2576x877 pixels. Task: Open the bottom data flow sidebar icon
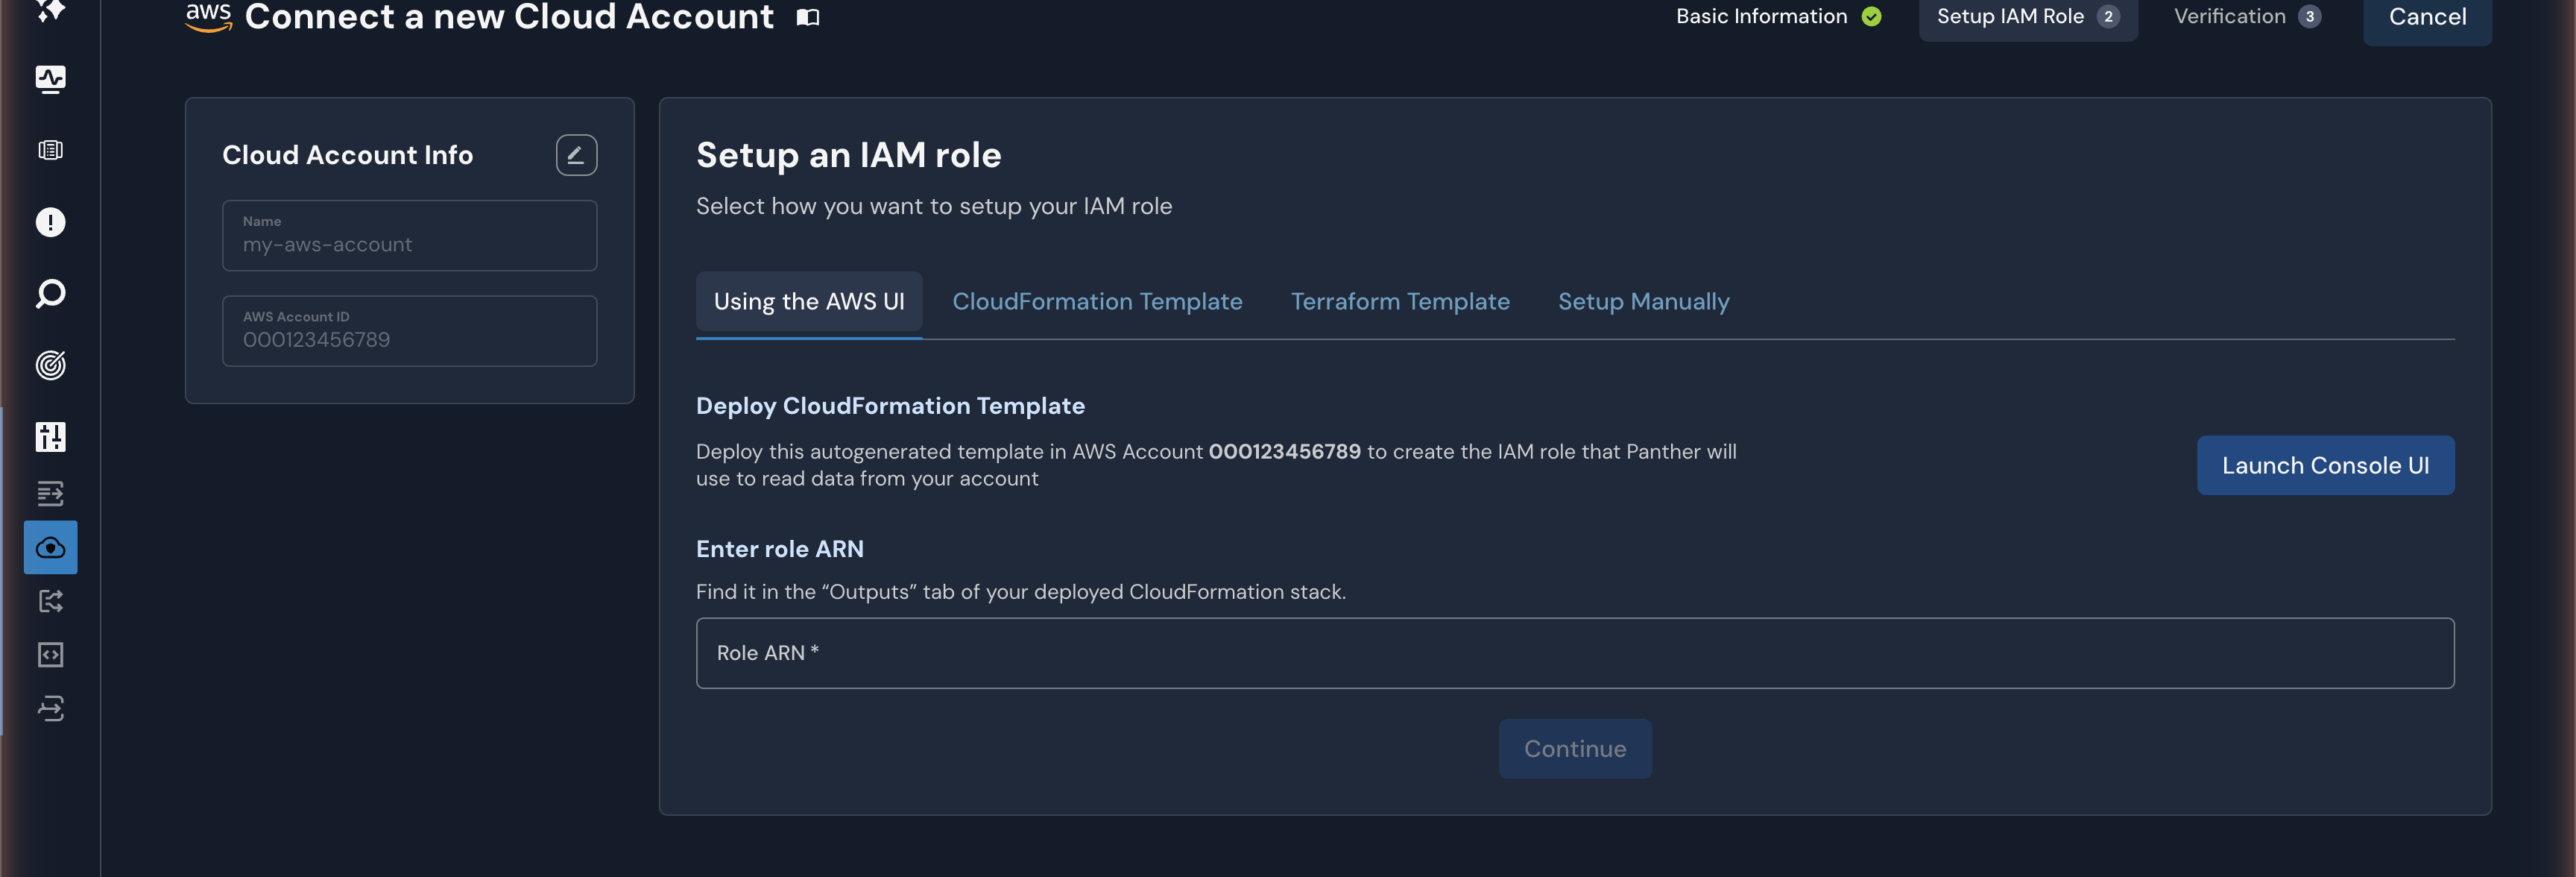[50, 709]
